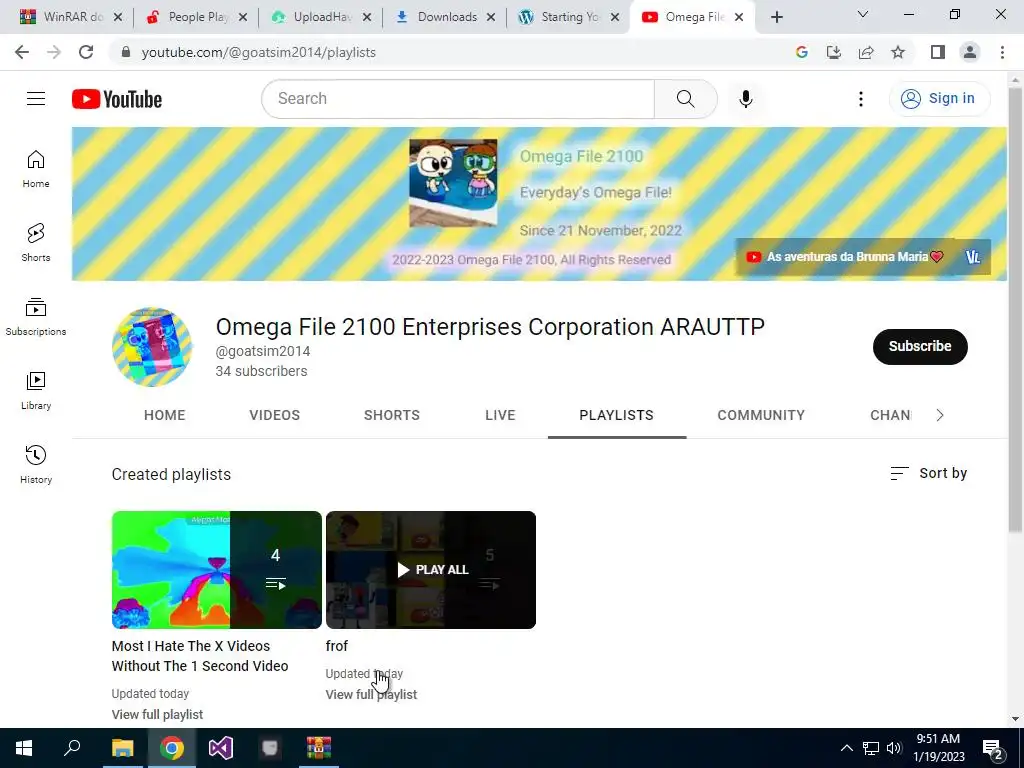Click the Sign in button
1024x768 pixels.
tap(939, 99)
